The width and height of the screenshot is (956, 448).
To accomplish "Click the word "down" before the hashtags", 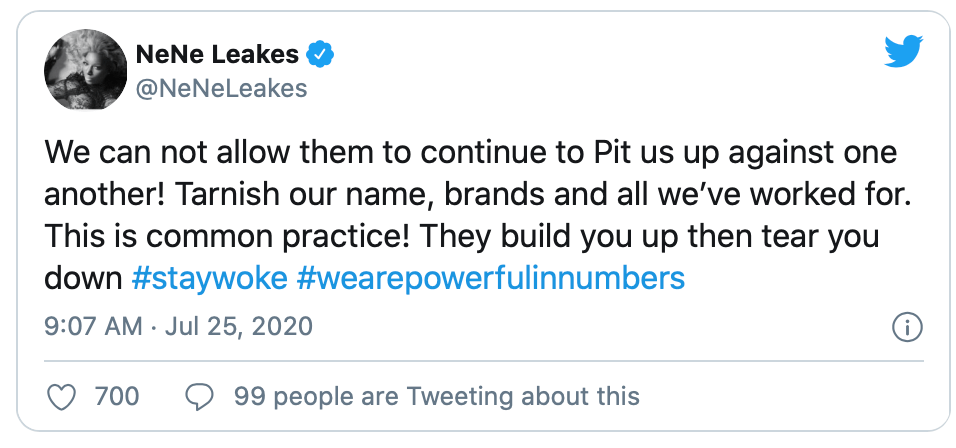I will [84, 277].
